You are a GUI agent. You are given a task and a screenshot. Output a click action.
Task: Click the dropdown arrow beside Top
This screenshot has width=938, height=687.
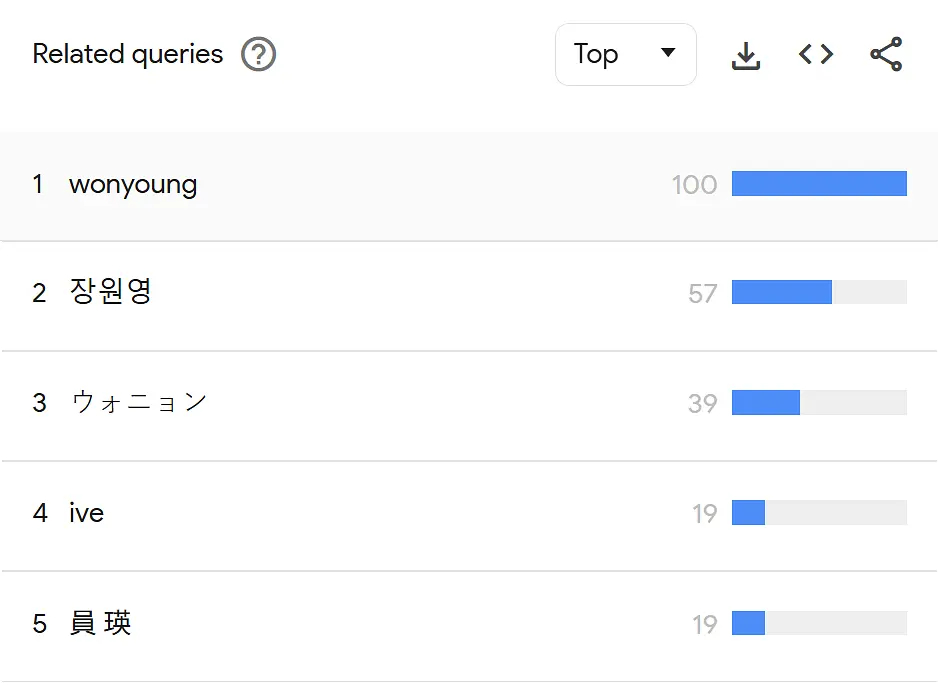[x=668, y=53]
